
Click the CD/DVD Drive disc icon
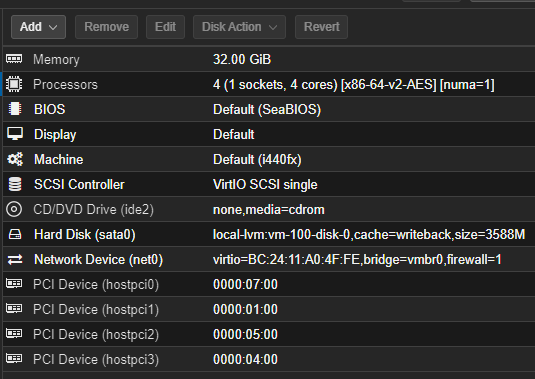(14, 209)
